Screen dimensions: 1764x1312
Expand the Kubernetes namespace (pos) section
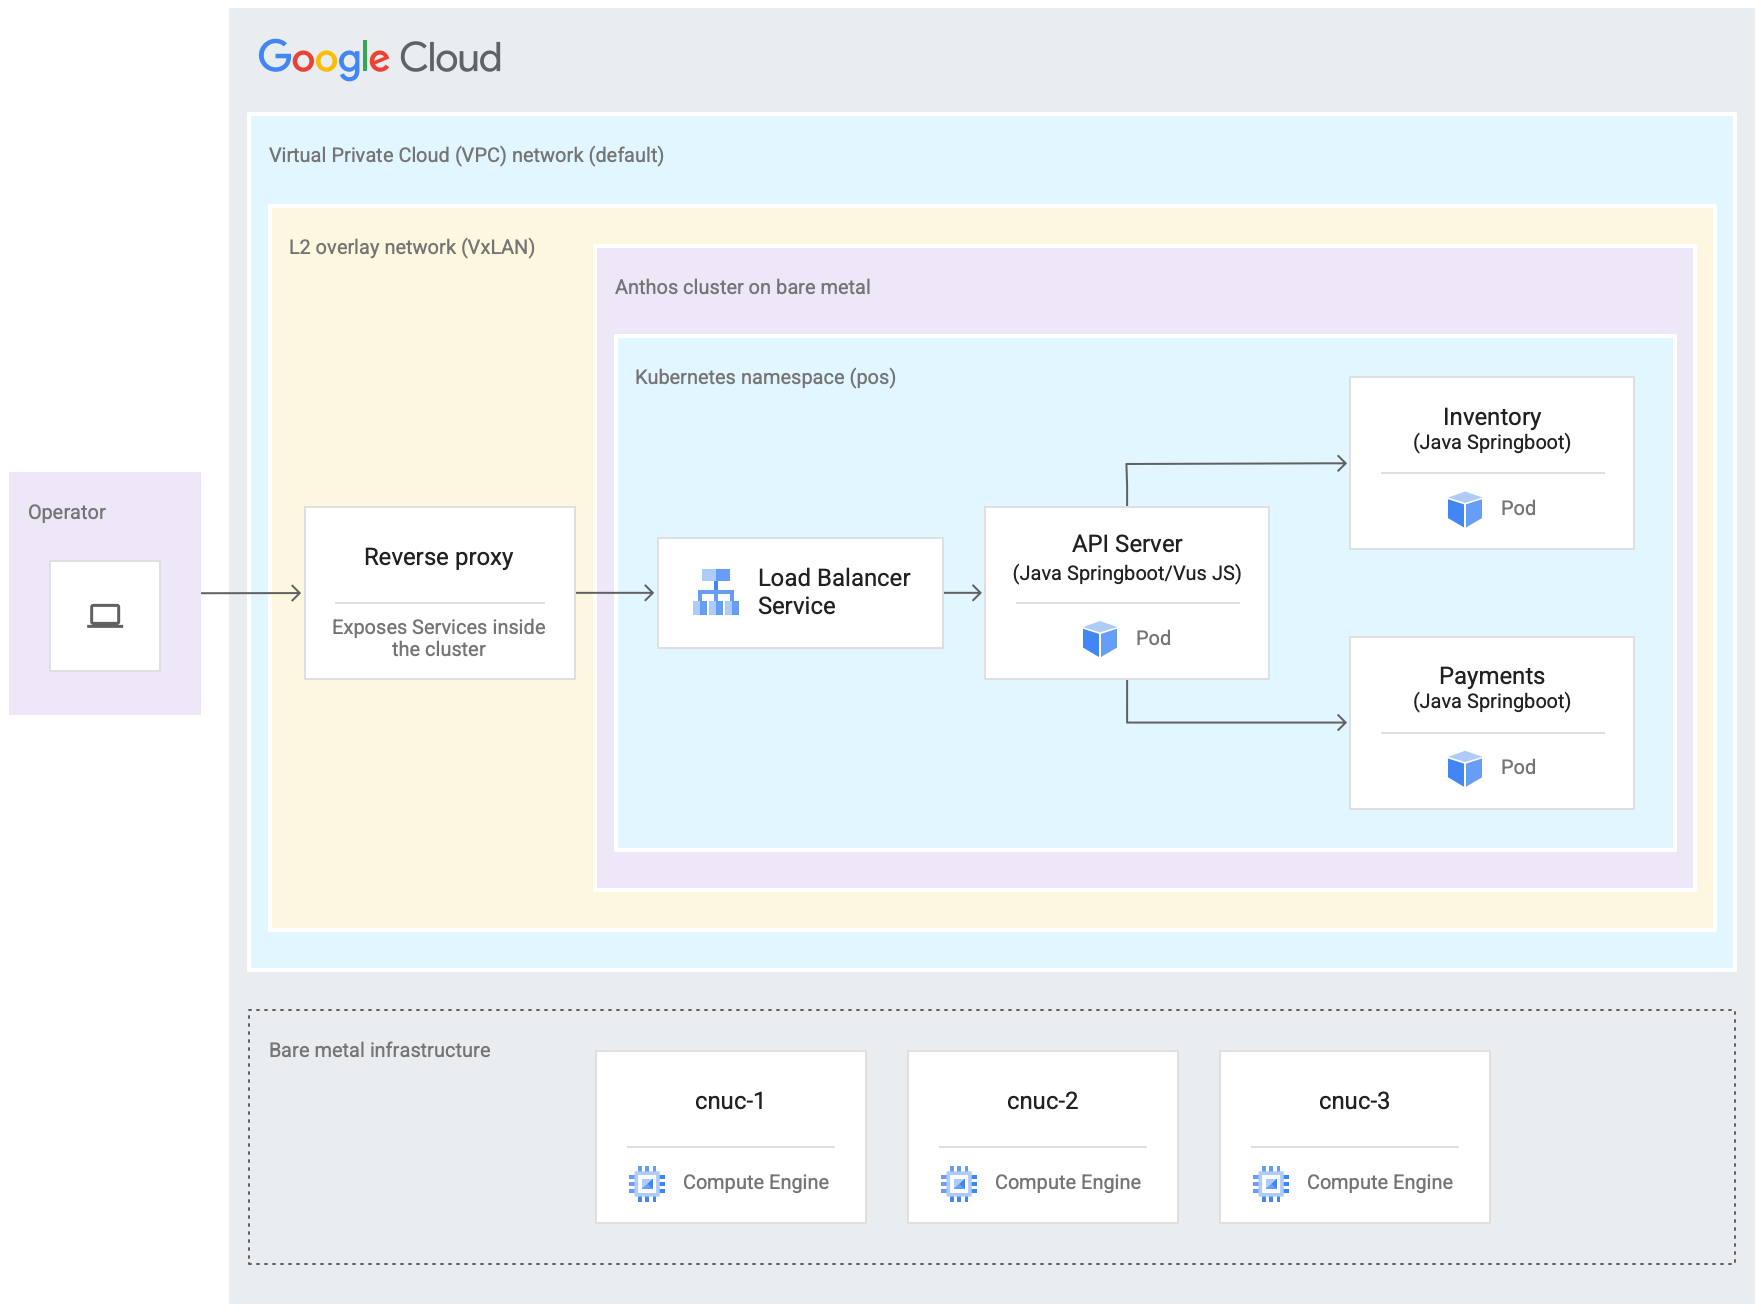tap(765, 377)
